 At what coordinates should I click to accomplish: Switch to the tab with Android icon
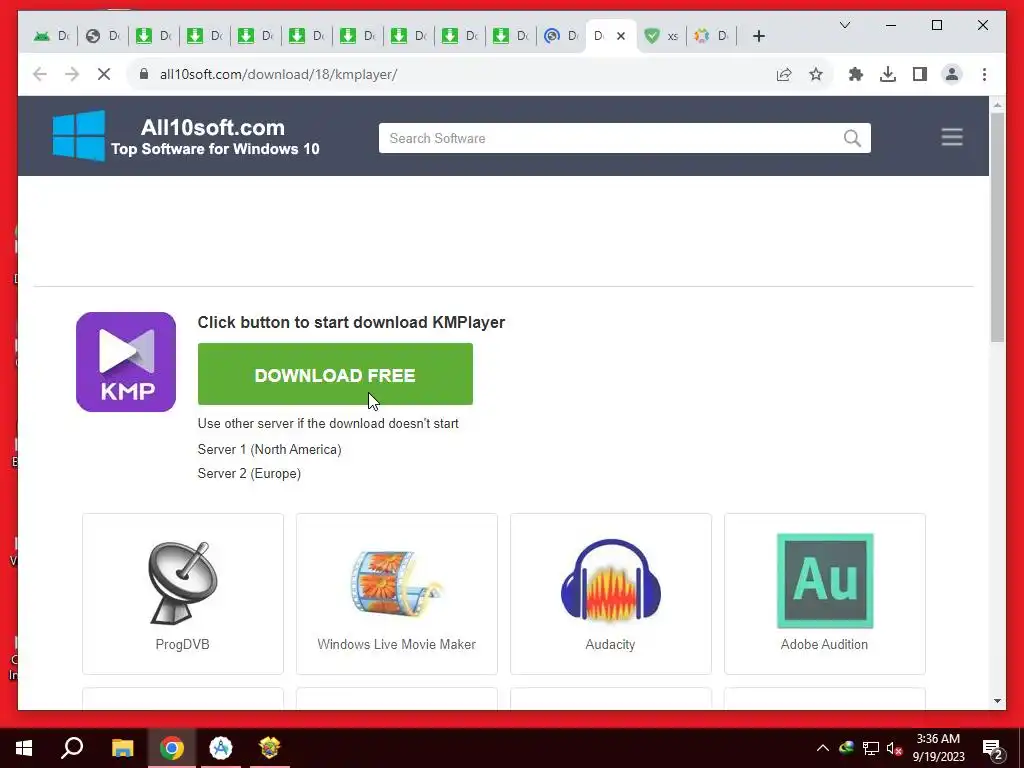pos(52,36)
